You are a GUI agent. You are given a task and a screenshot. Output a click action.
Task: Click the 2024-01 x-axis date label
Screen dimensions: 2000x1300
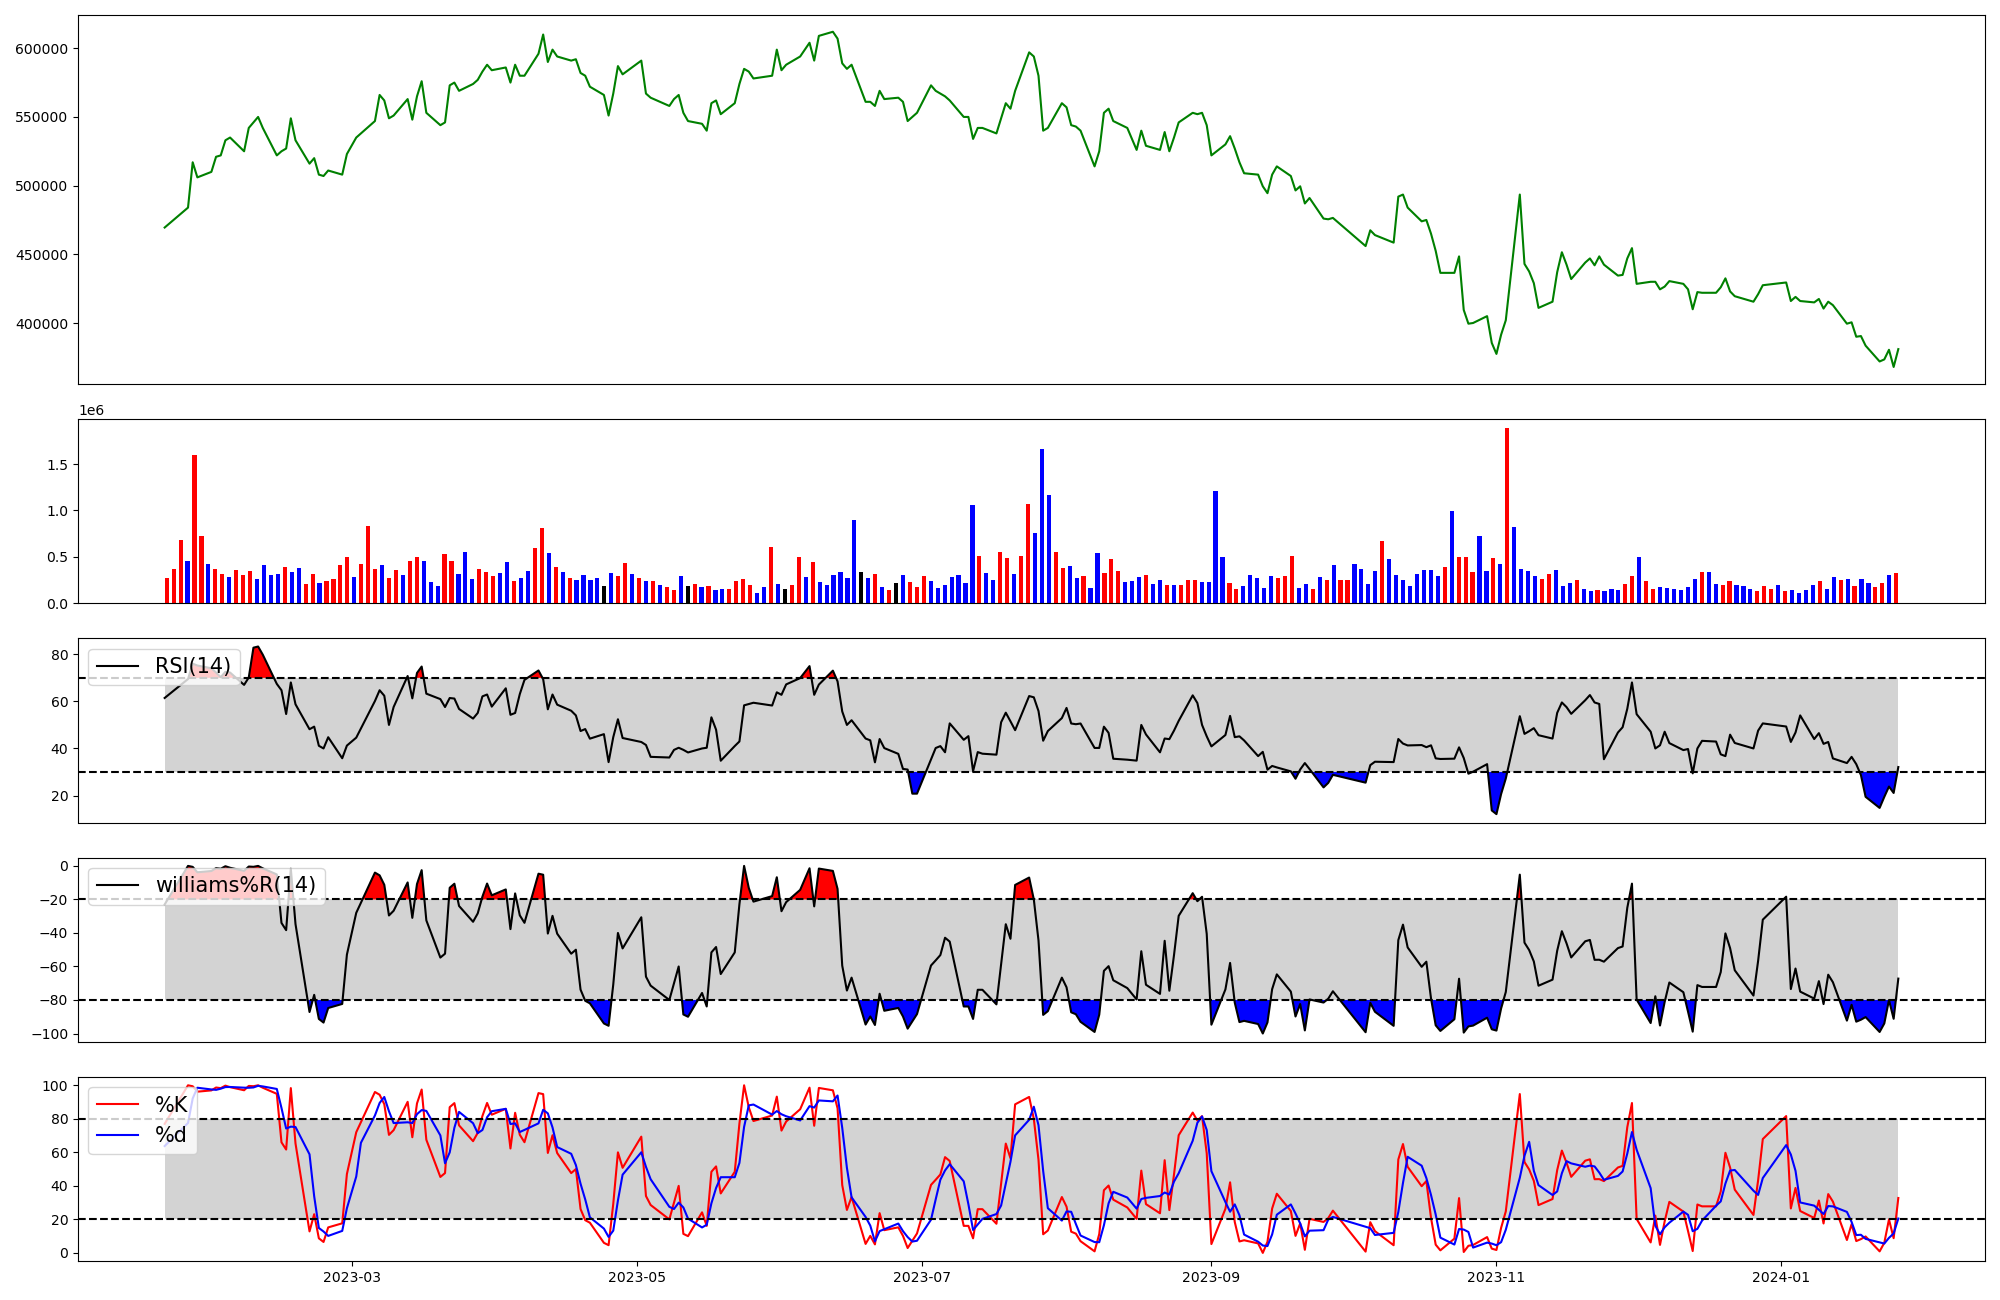(x=1781, y=1277)
